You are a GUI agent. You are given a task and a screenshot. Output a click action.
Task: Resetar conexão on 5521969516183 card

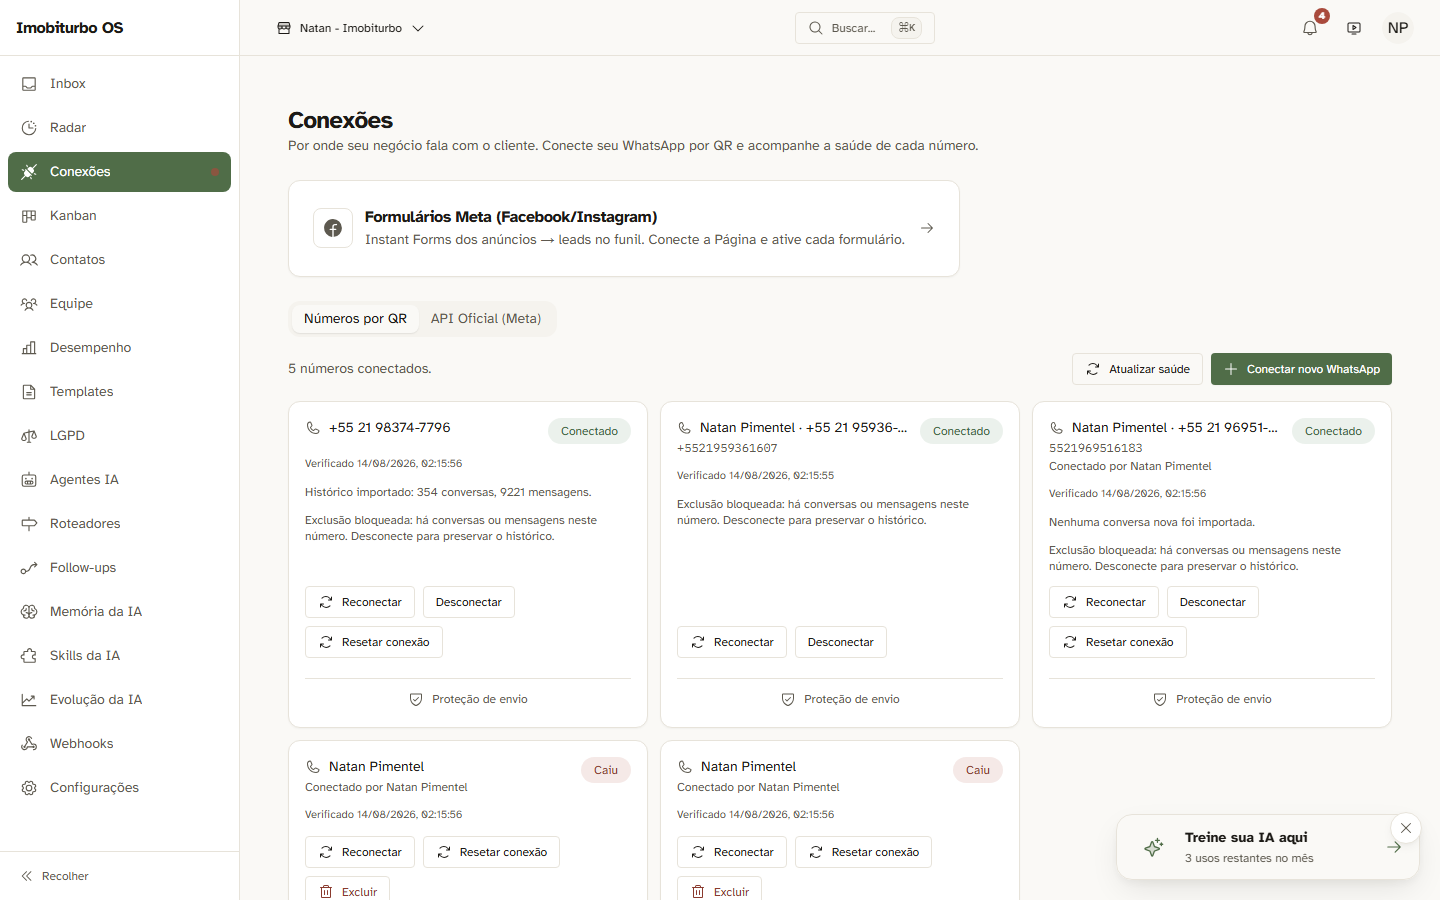tap(1118, 642)
